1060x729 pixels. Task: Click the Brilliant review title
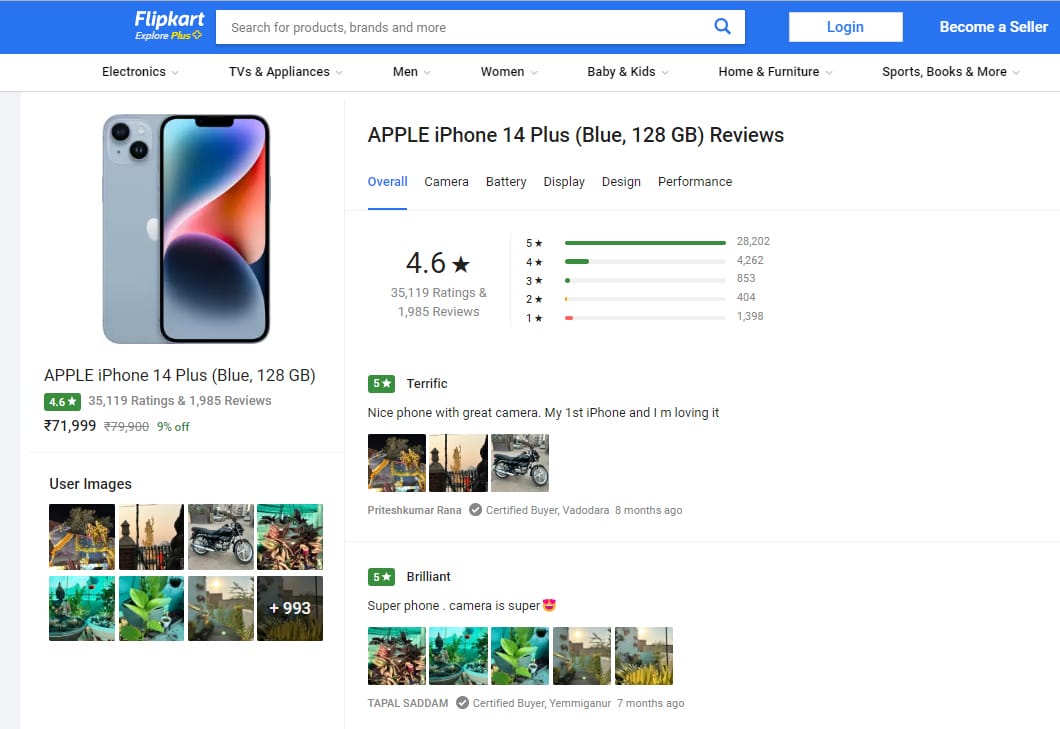click(x=428, y=577)
